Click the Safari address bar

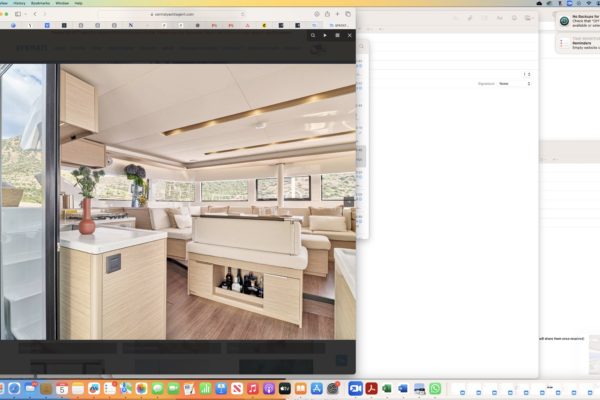pos(172,14)
